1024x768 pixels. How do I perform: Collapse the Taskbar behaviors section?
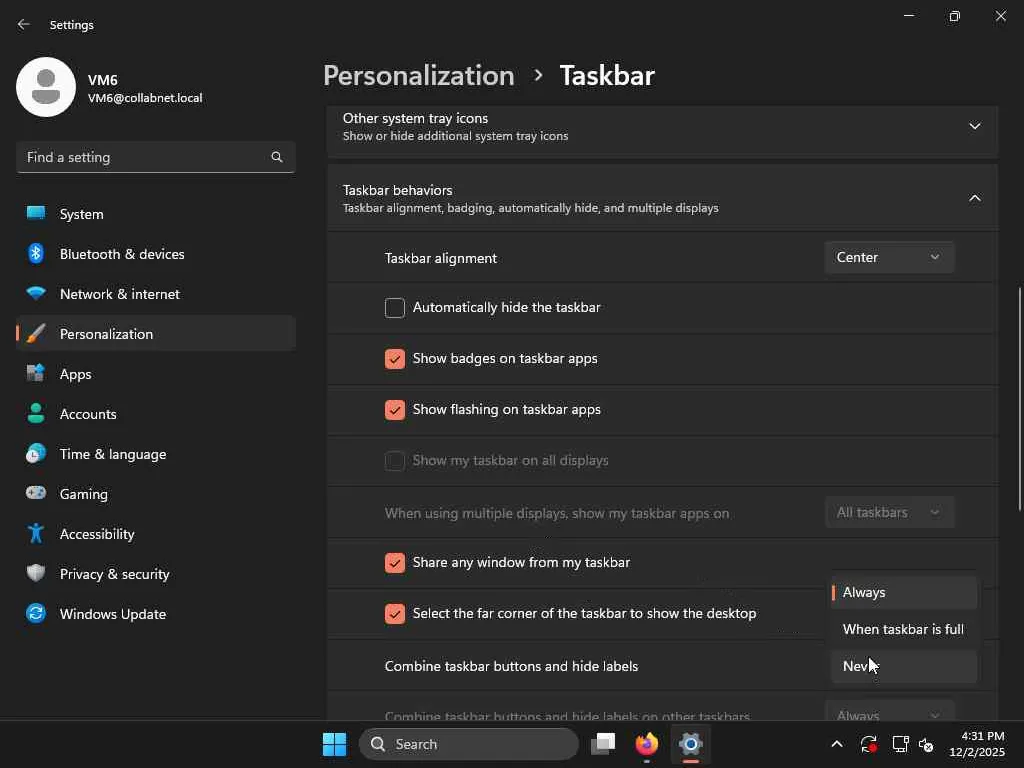(974, 198)
